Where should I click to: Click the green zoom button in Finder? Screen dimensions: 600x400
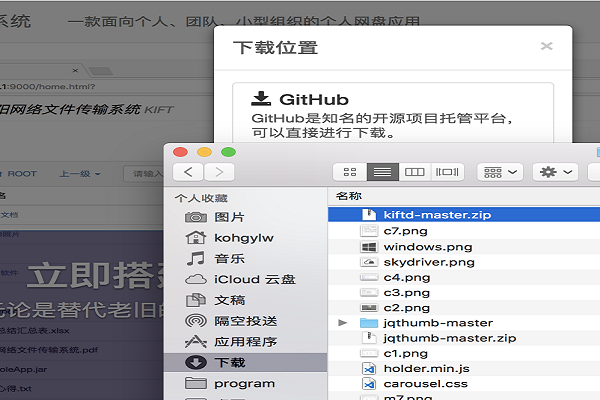228,152
